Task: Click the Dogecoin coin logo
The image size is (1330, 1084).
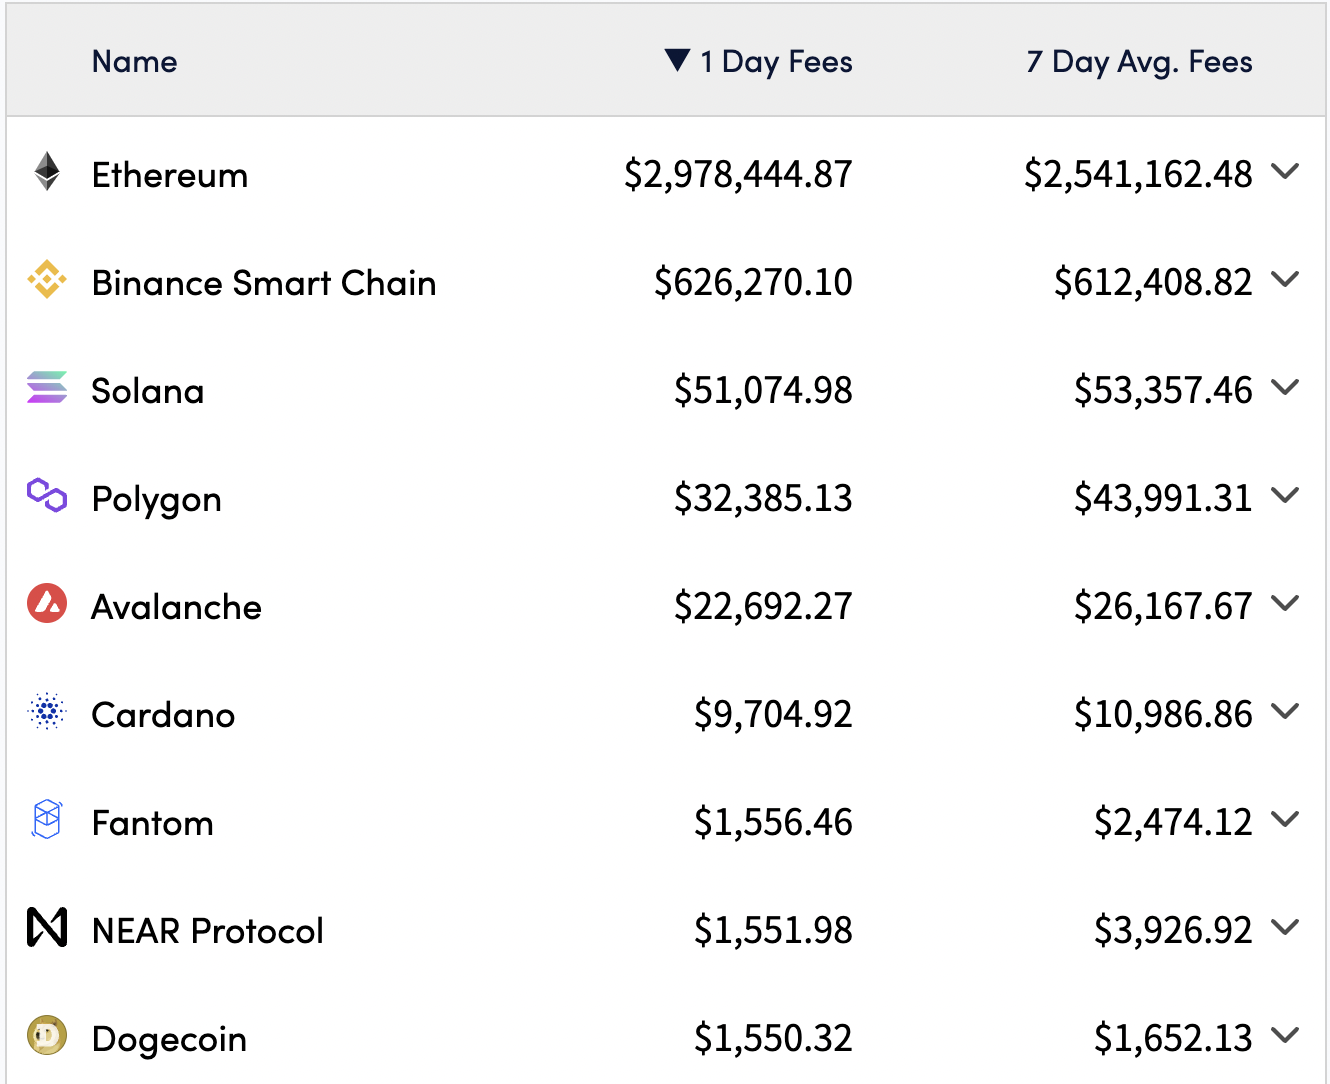Action: [47, 1036]
